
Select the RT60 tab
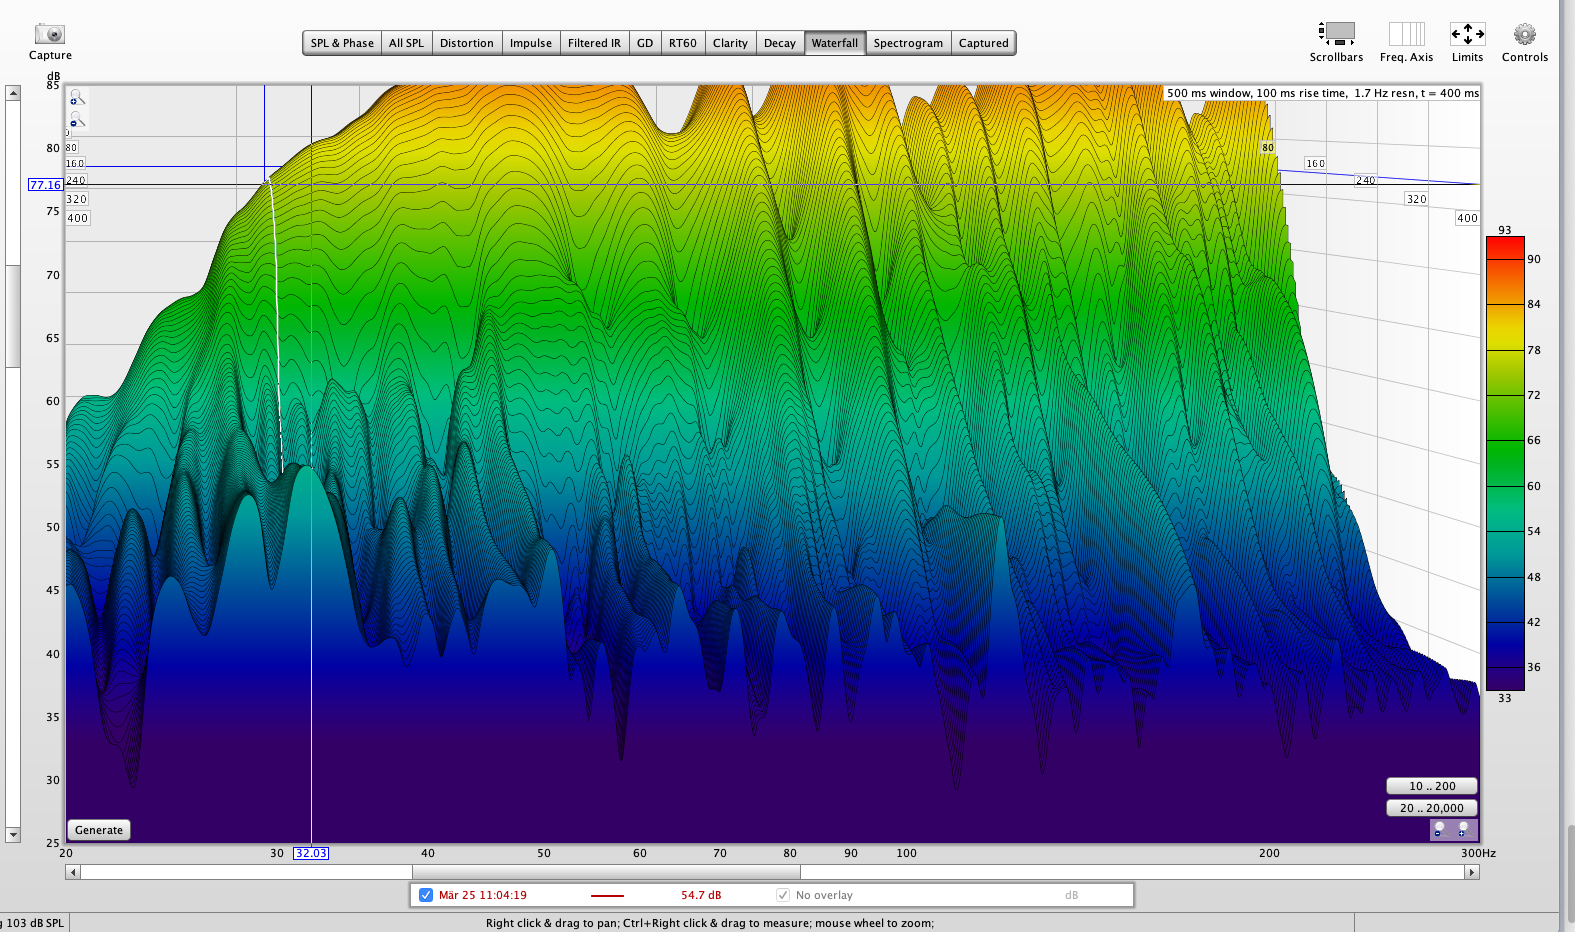click(683, 43)
